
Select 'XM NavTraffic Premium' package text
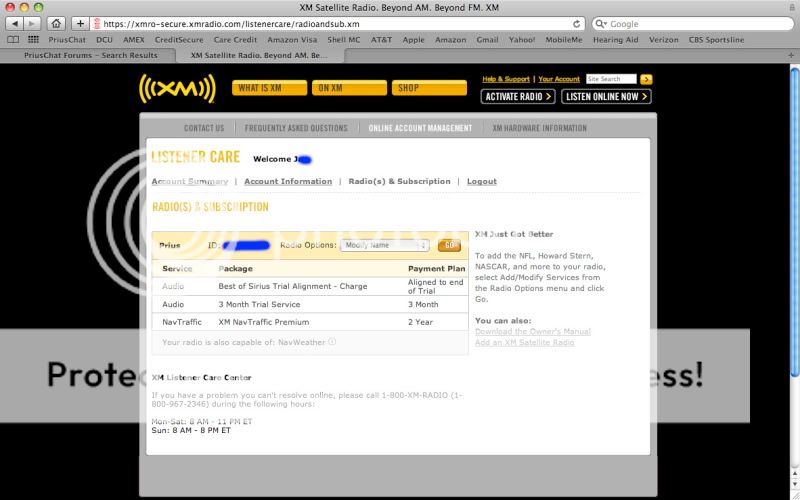click(264, 322)
